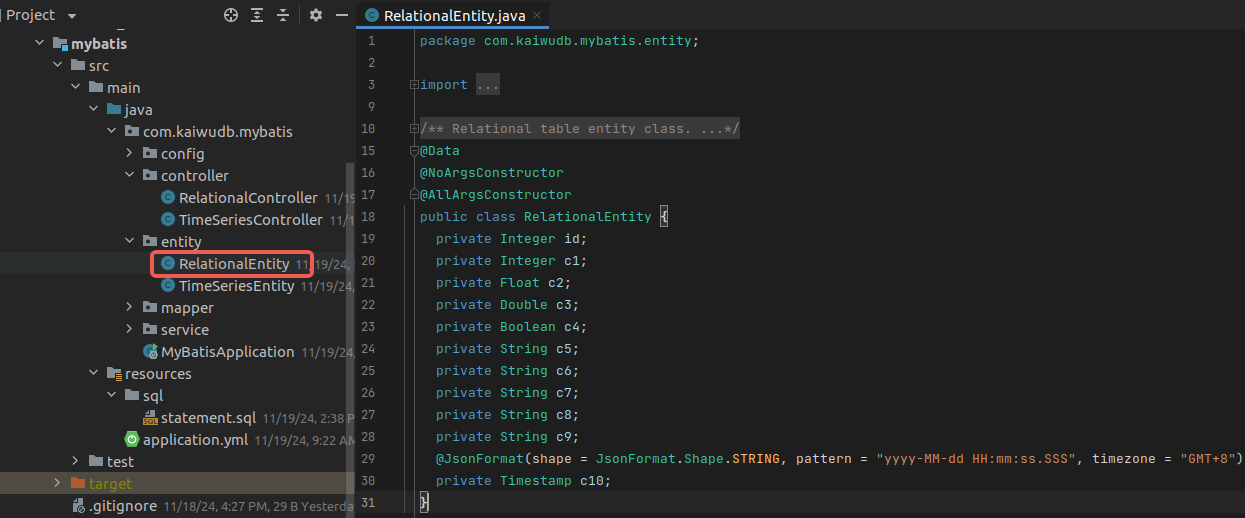Click the Expand All icon in Project toolbar
This screenshot has width=1245, height=518.
pos(257,15)
